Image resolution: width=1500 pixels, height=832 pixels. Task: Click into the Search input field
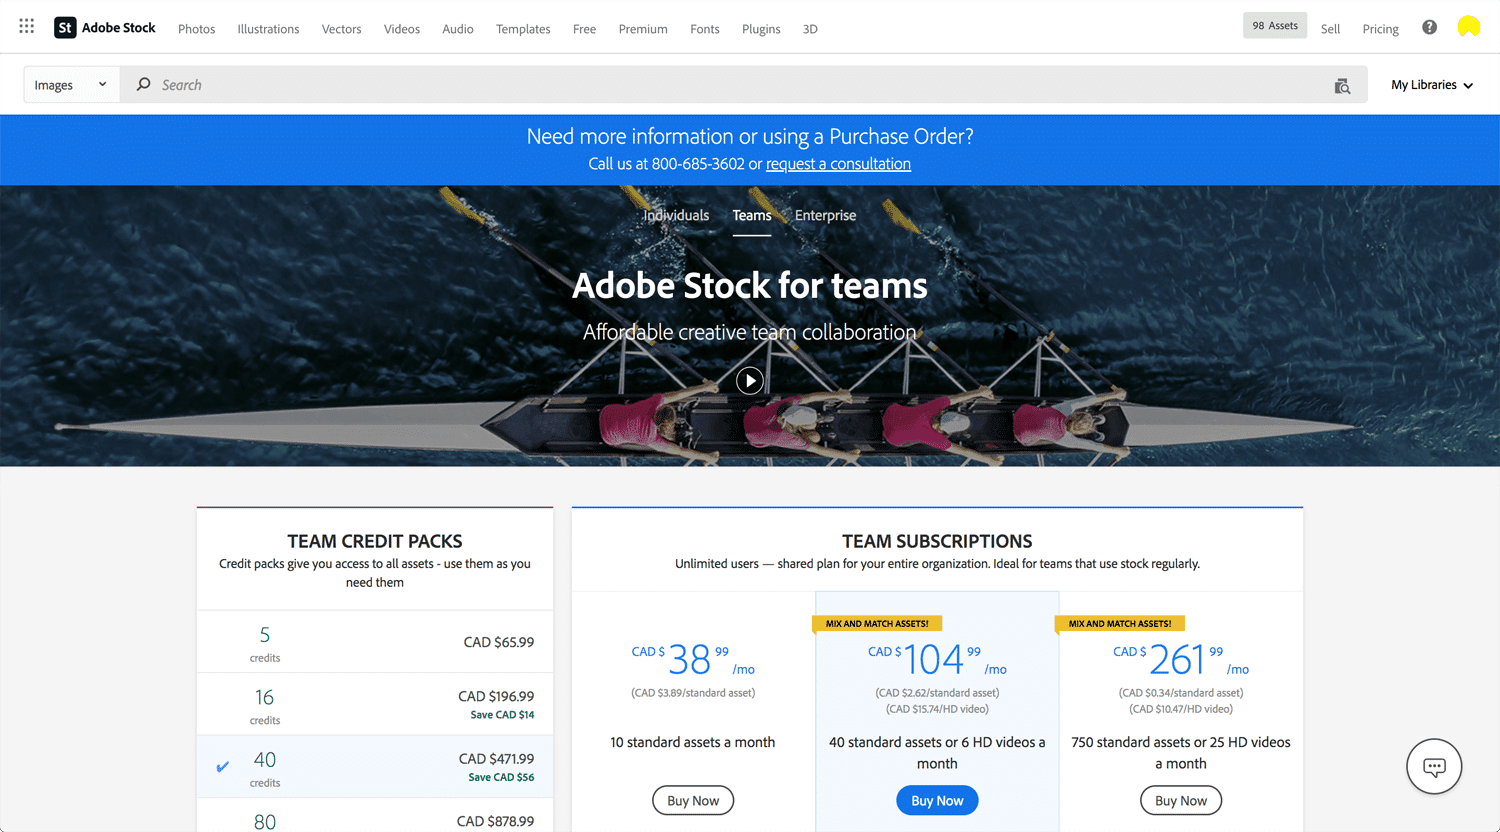[743, 85]
